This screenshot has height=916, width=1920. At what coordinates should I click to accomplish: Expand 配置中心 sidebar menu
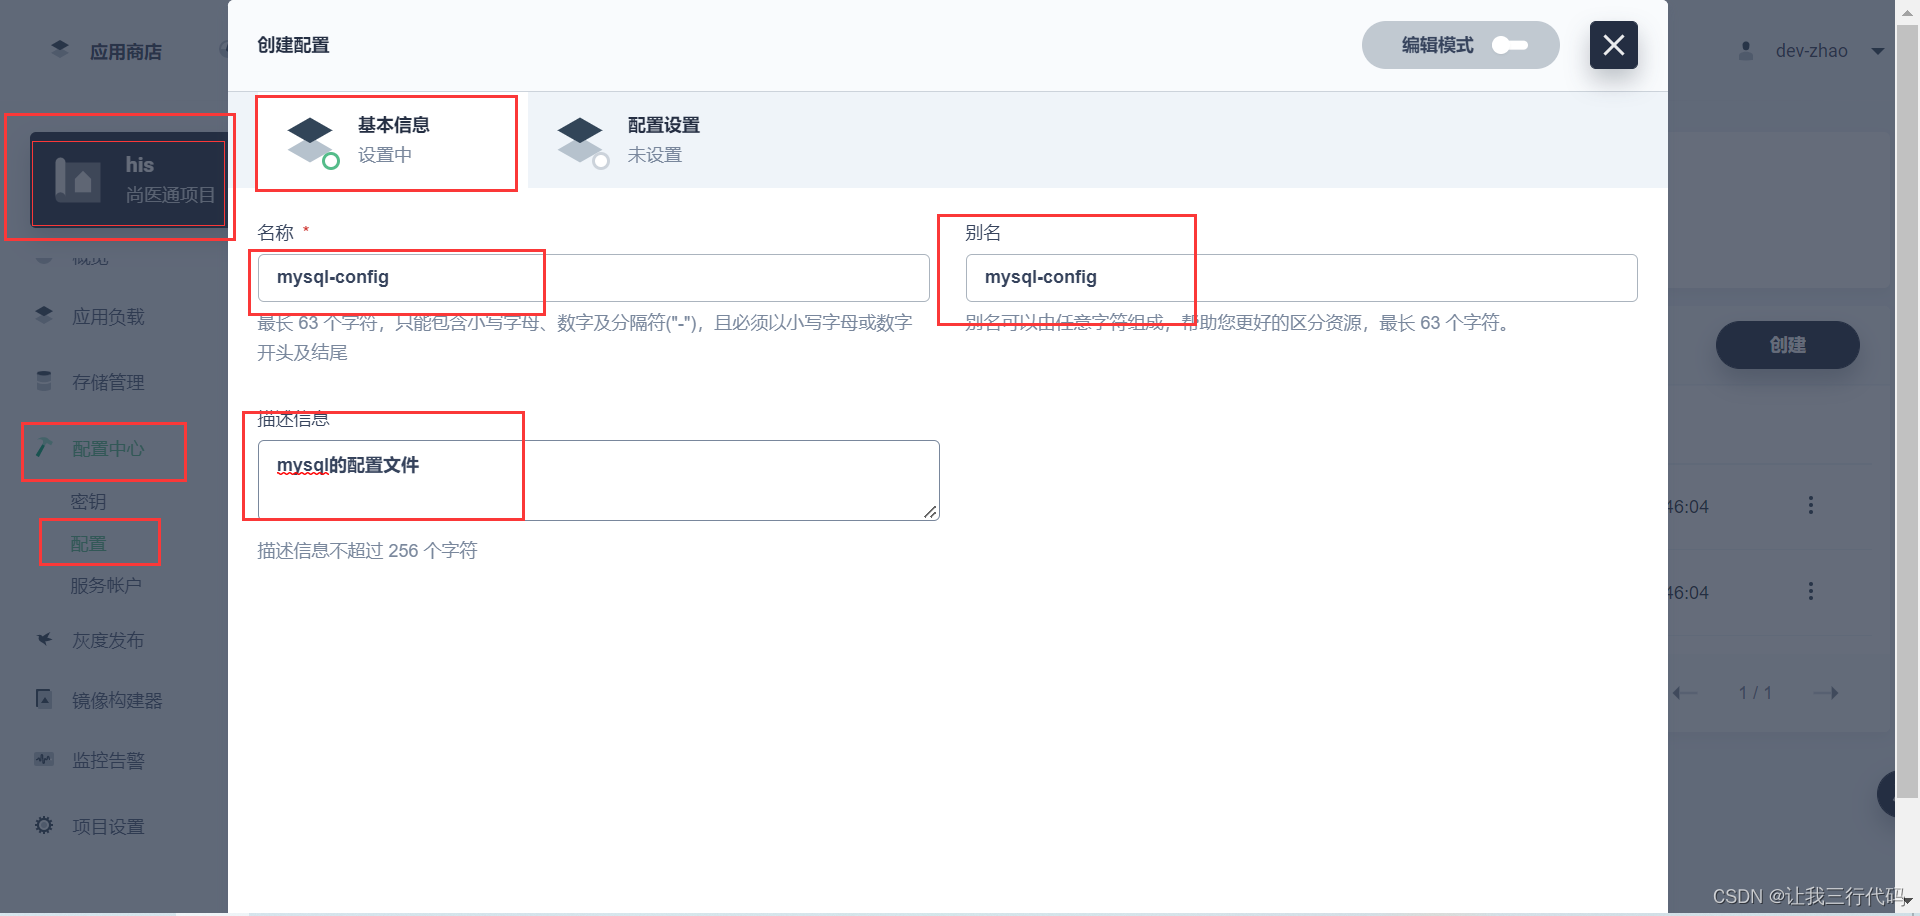(108, 449)
